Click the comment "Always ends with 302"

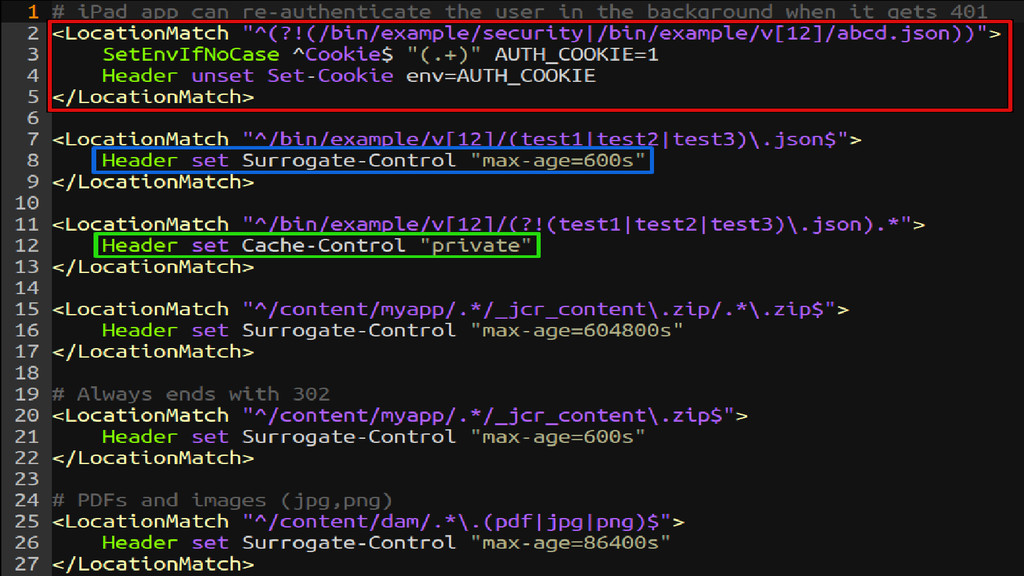pos(191,394)
